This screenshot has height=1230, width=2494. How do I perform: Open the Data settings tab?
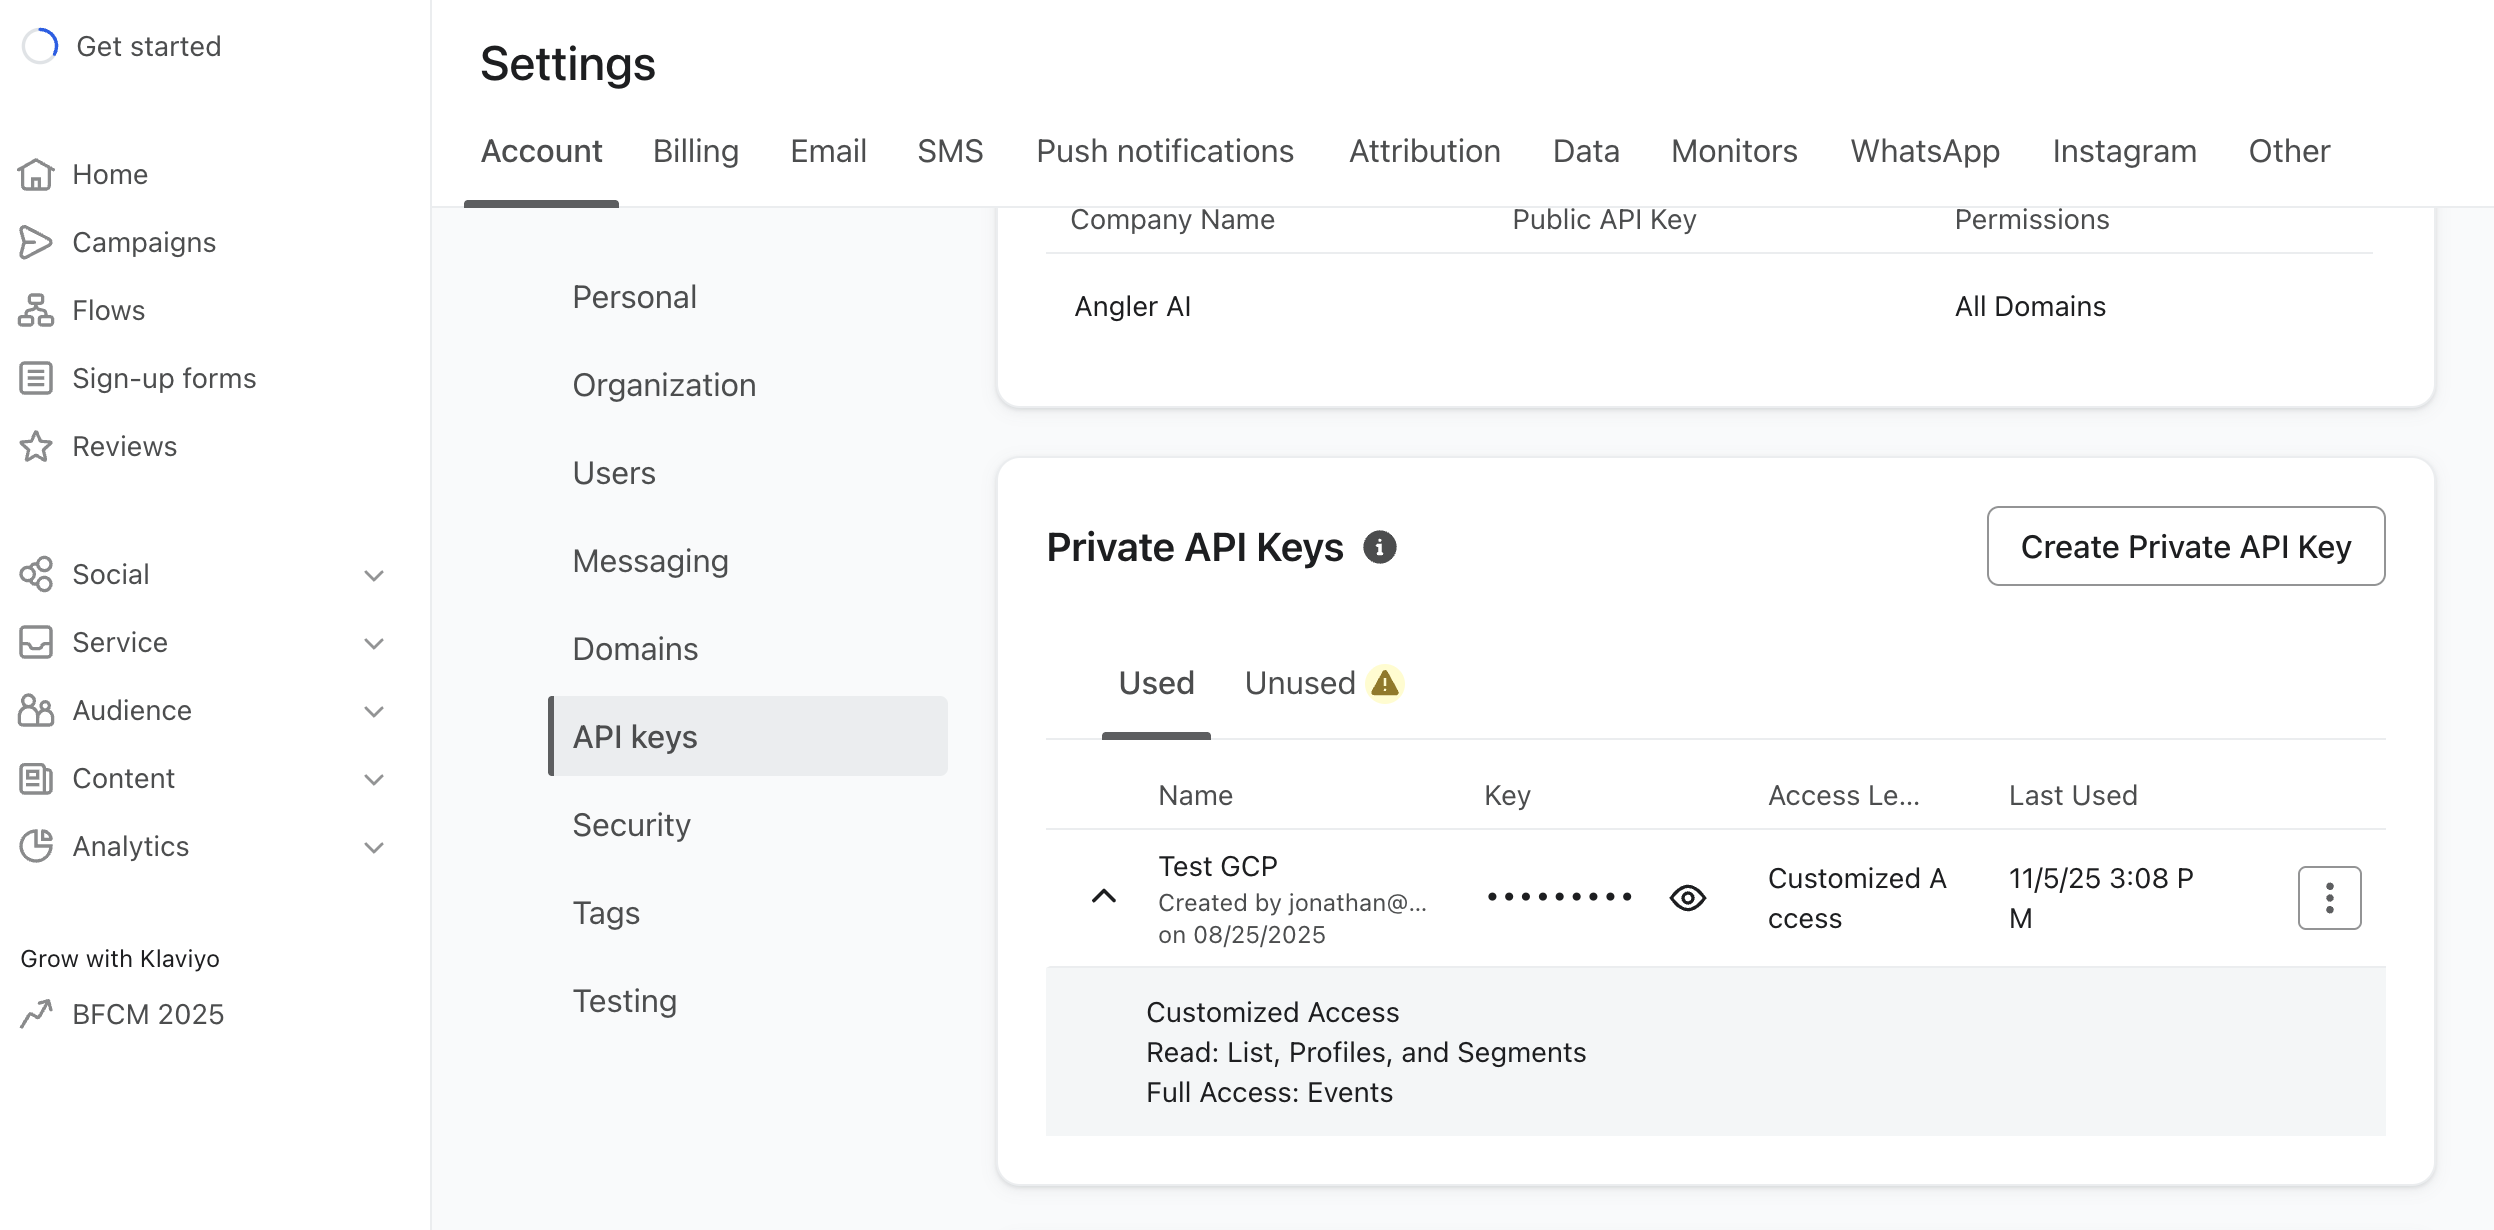[x=1585, y=151]
